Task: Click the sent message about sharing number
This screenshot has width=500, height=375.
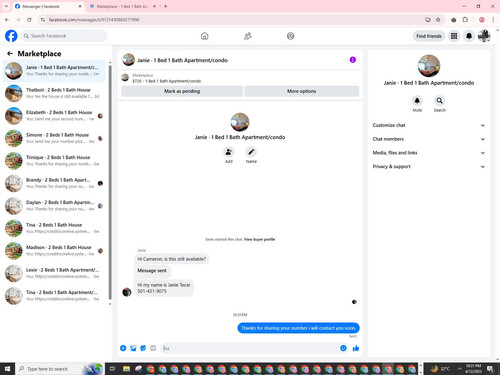Action: tap(298, 328)
